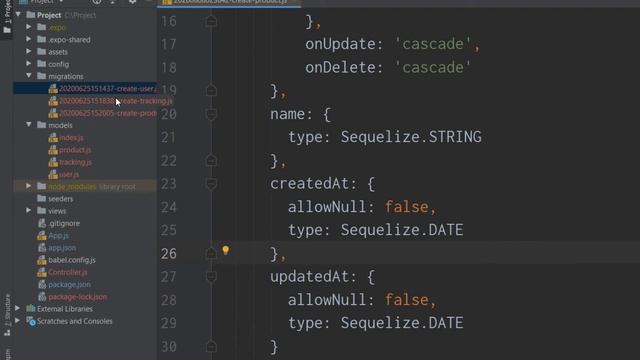640x360 pixels.
Task: Open tracking.js in models
Action: click(x=76, y=162)
